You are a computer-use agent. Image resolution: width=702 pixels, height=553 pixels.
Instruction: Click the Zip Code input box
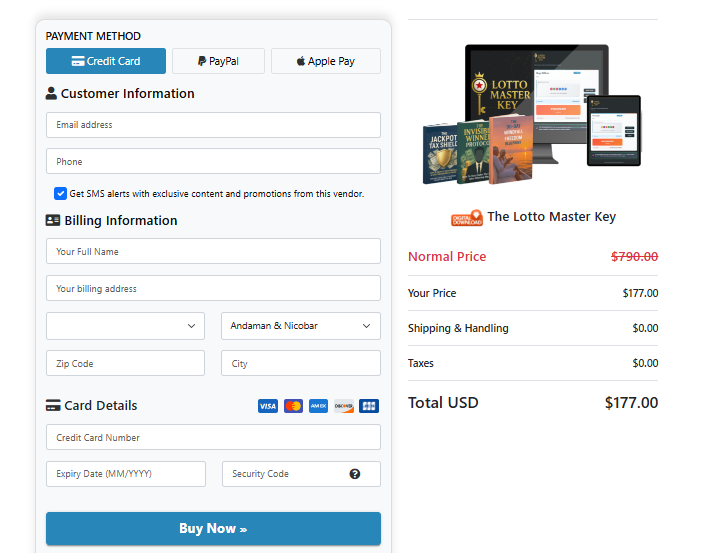click(x=126, y=364)
